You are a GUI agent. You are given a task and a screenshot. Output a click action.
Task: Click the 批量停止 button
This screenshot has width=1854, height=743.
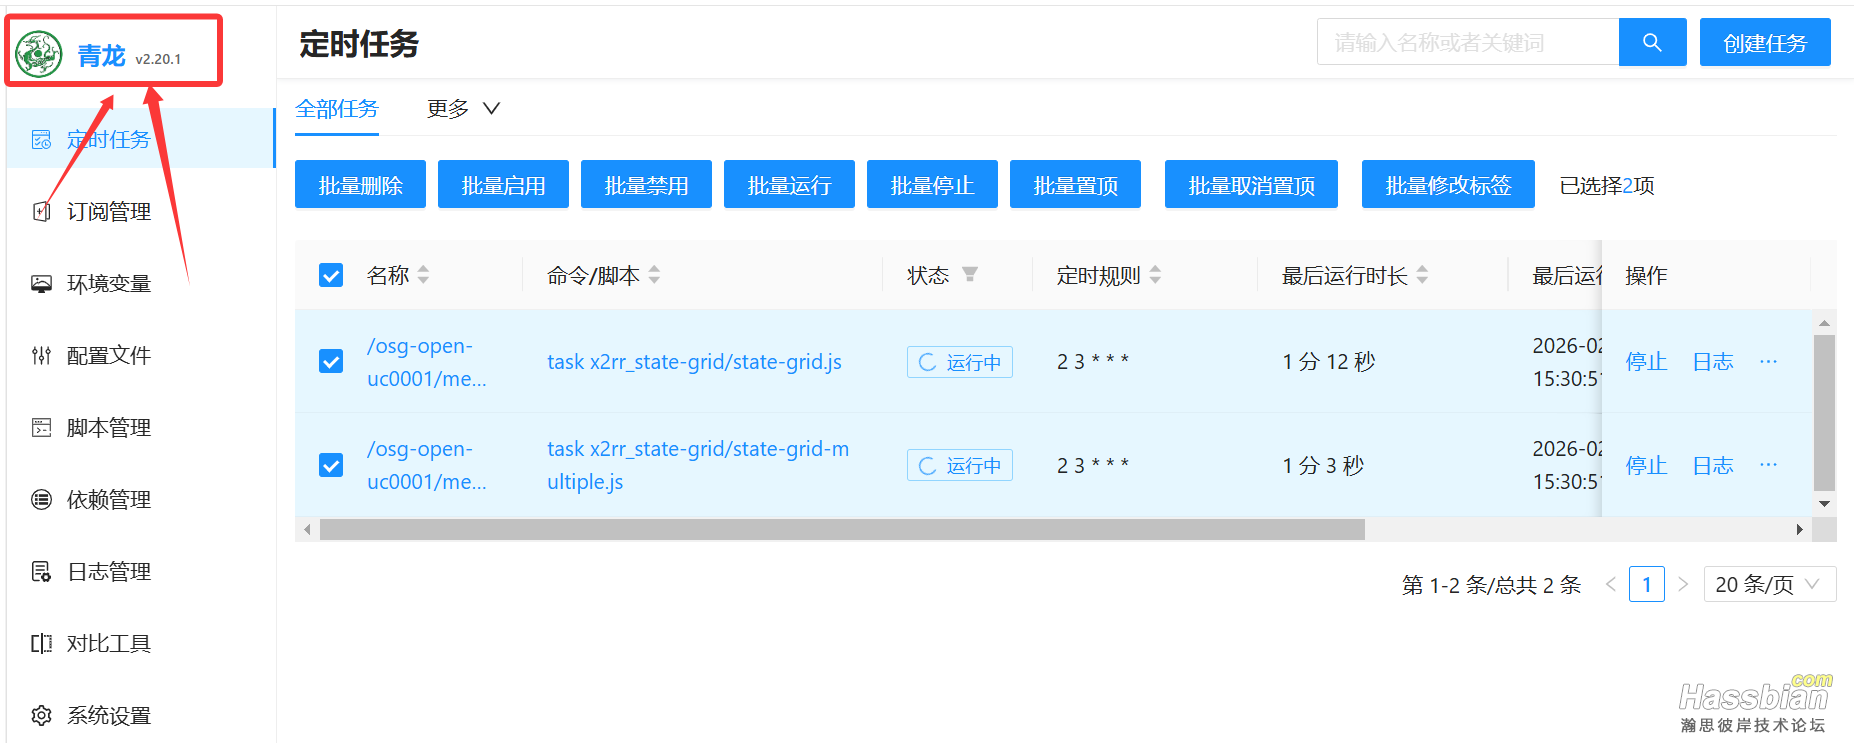[932, 184]
